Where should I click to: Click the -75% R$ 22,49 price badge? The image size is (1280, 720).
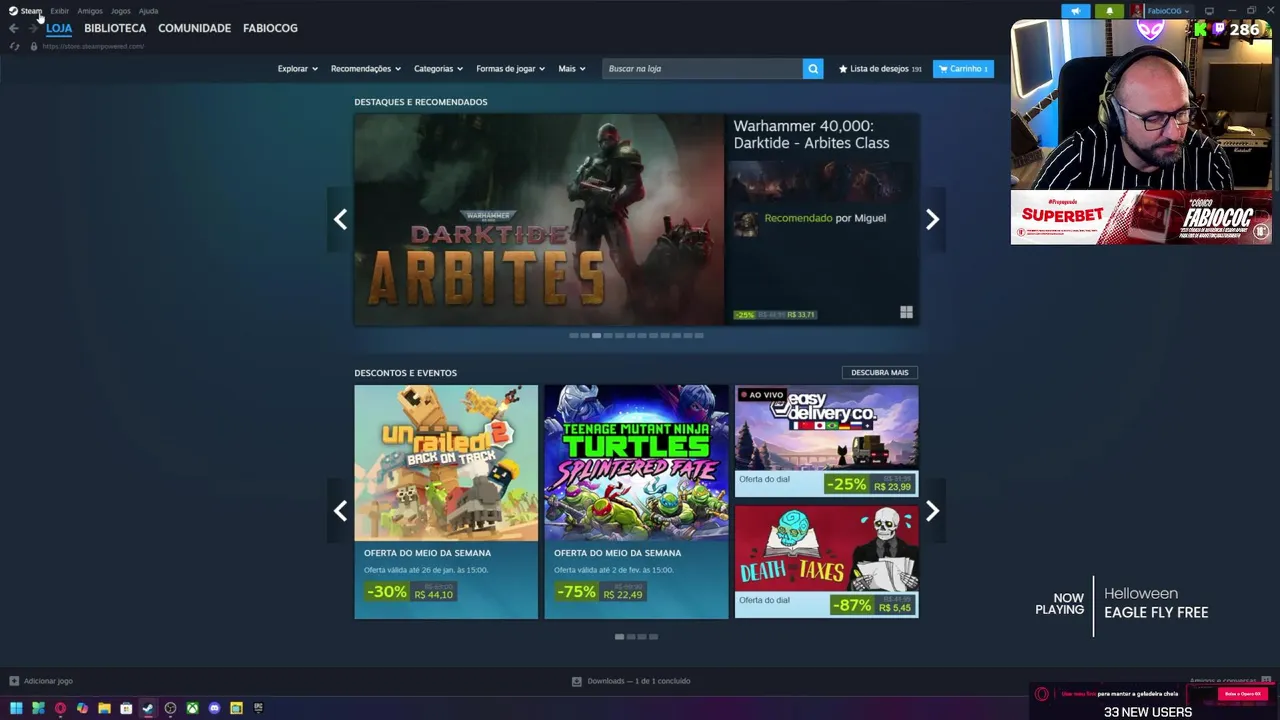pos(600,592)
